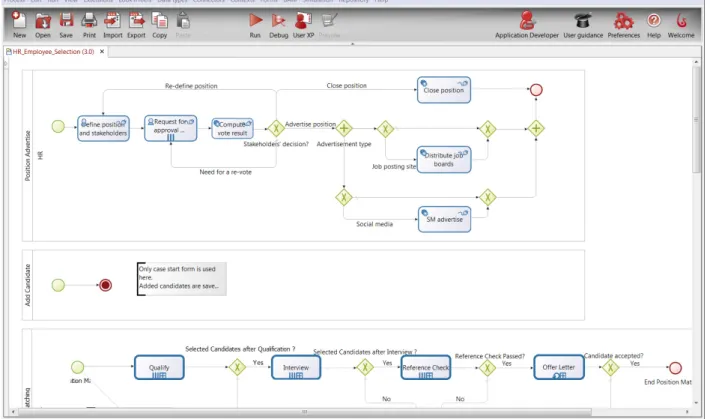Select the Define position and stakeholders task

103,129
